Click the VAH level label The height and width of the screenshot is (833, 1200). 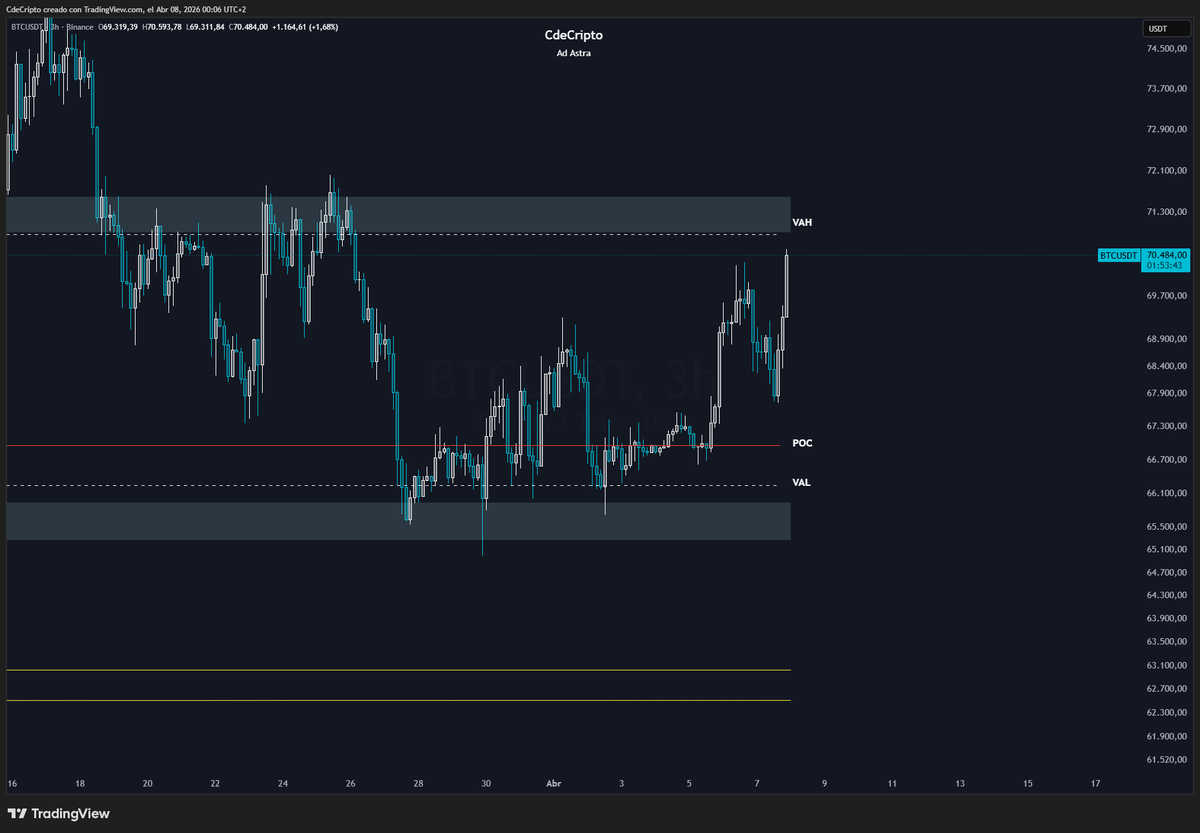point(802,222)
